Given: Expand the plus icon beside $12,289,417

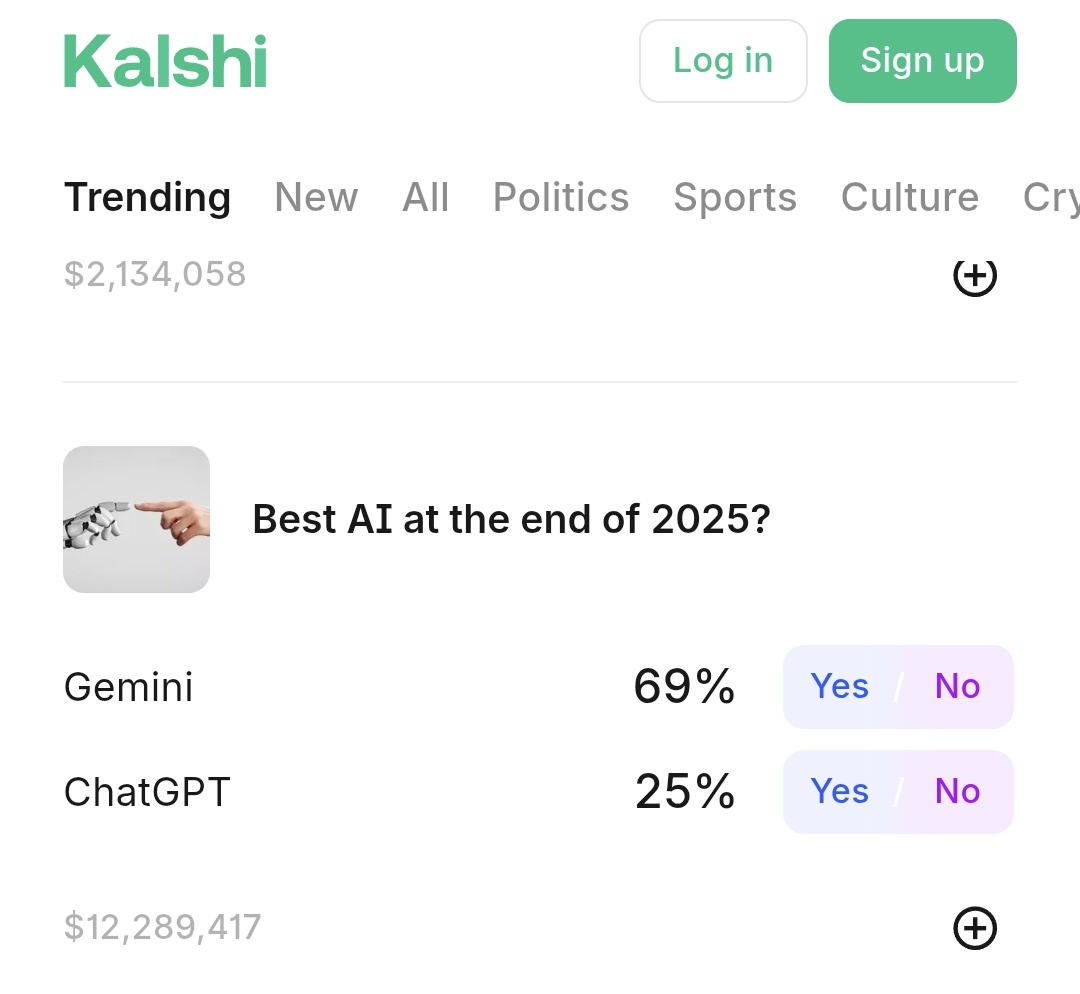Looking at the screenshot, I should click(975, 928).
